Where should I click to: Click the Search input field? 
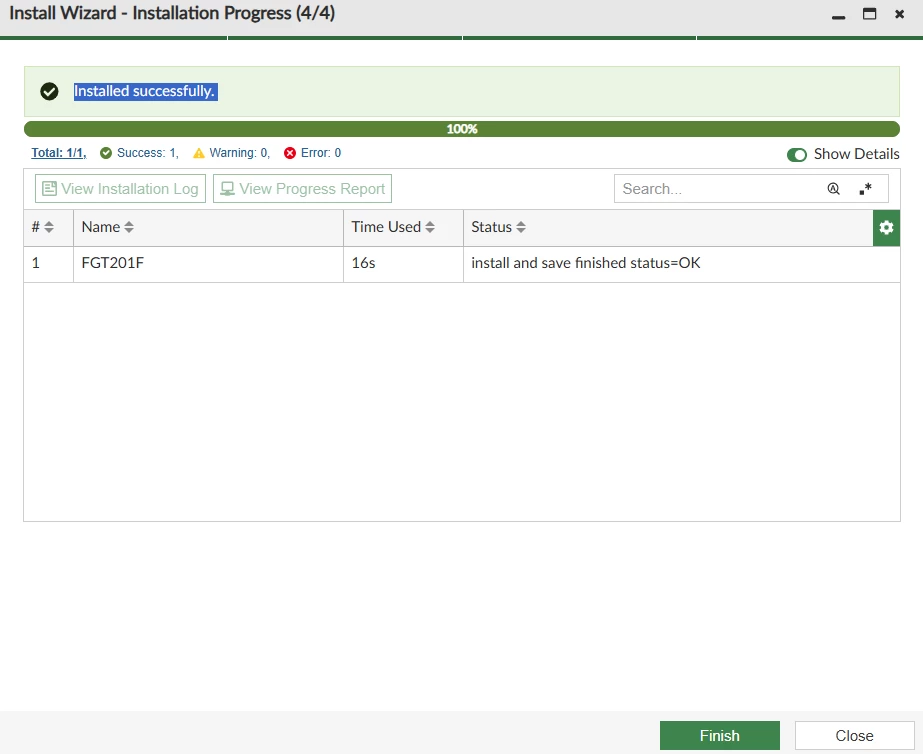[x=718, y=189]
